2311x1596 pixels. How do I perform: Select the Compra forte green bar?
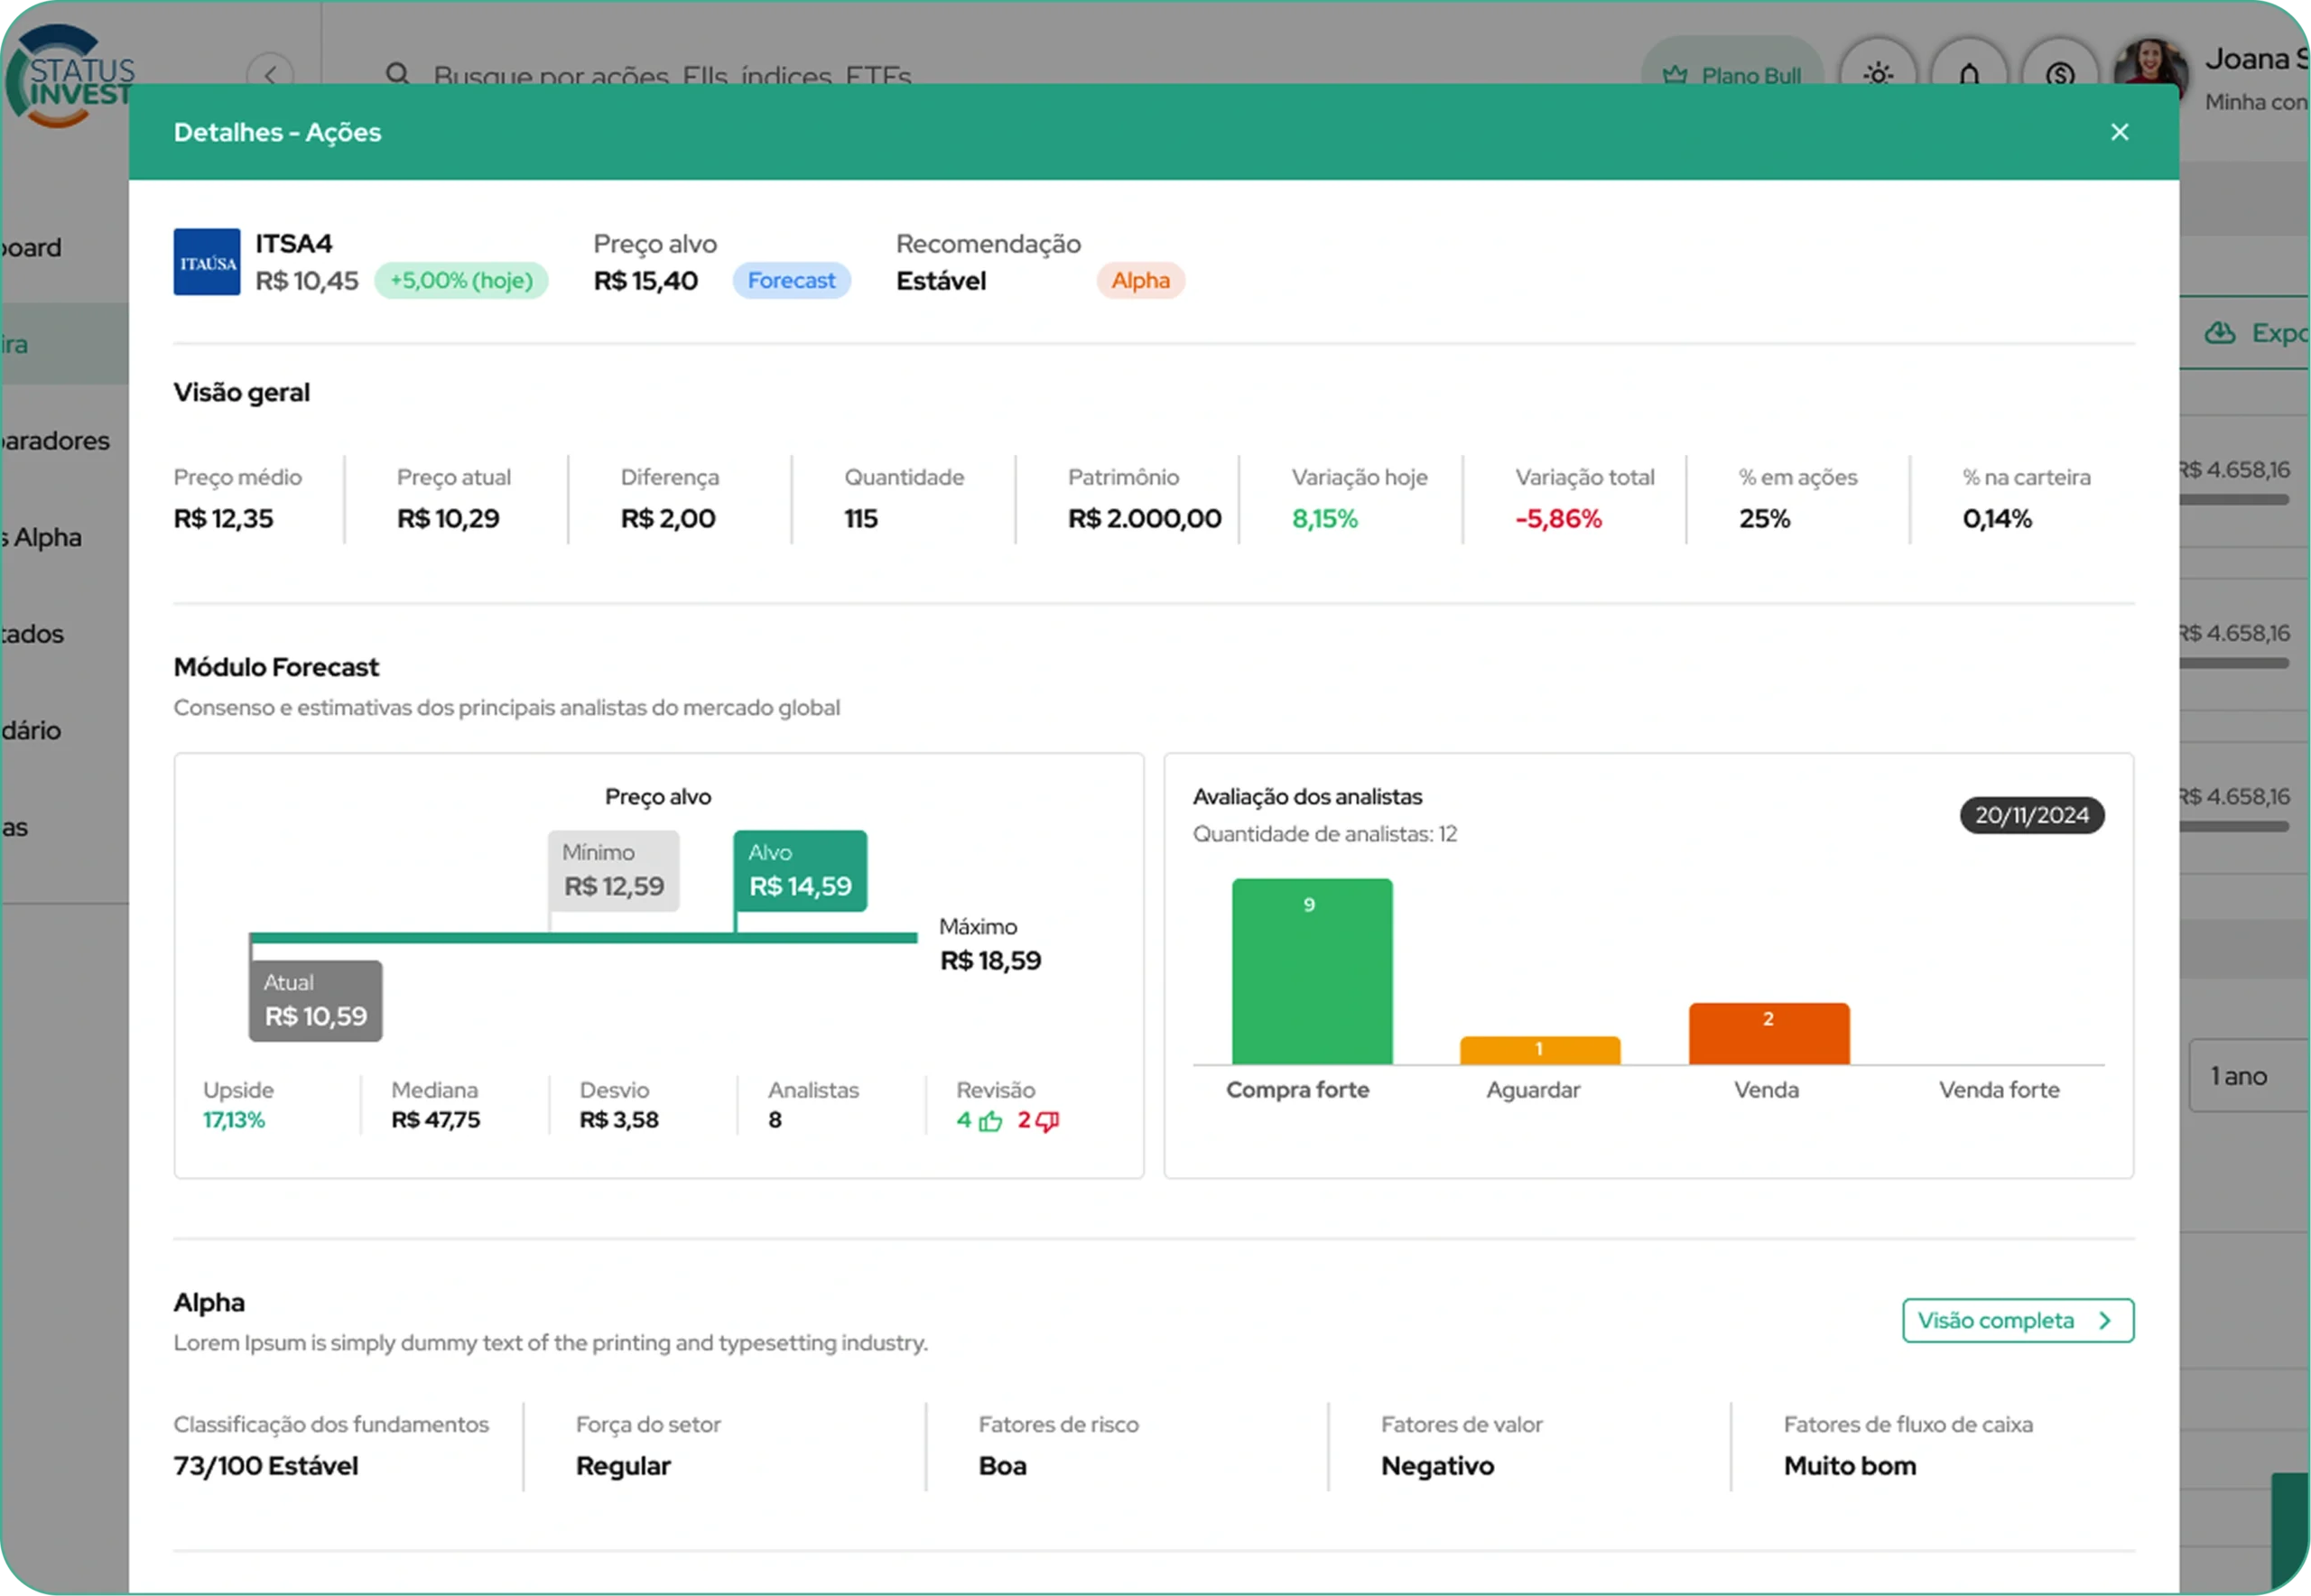1311,971
